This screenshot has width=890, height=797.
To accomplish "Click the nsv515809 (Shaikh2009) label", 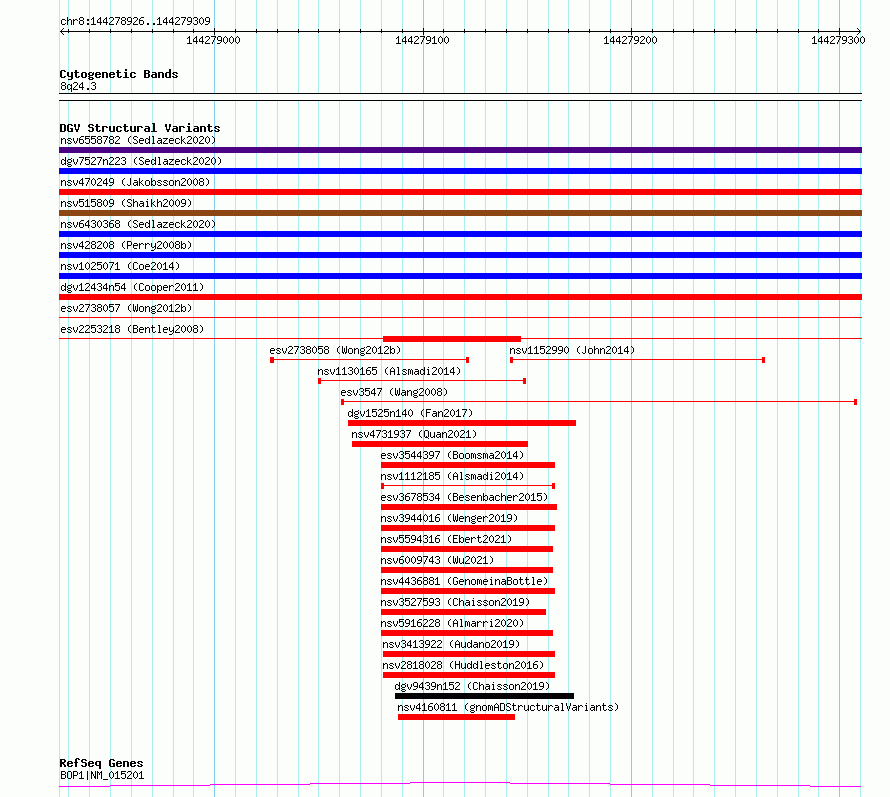I will pyautogui.click(x=126, y=203).
